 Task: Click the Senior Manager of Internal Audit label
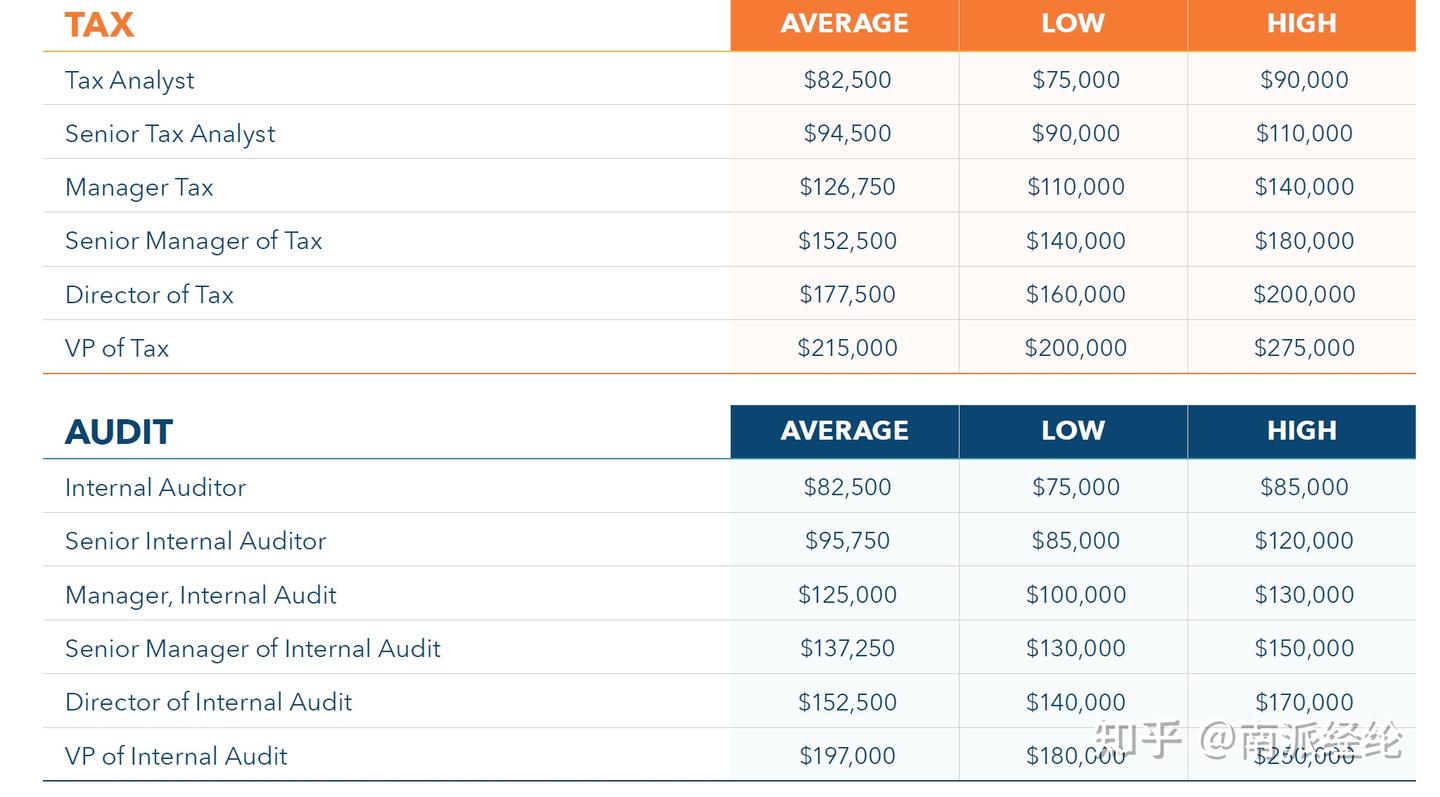pyautogui.click(x=253, y=649)
